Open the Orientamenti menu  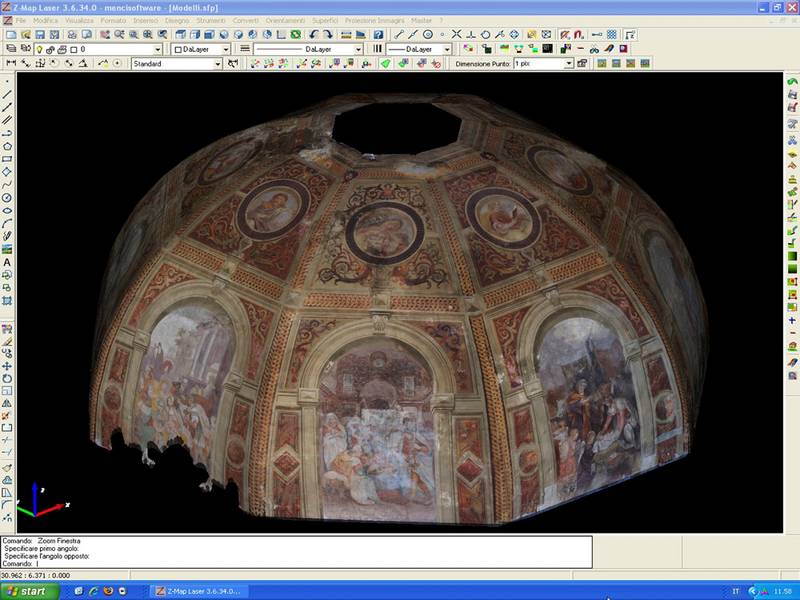click(285, 20)
